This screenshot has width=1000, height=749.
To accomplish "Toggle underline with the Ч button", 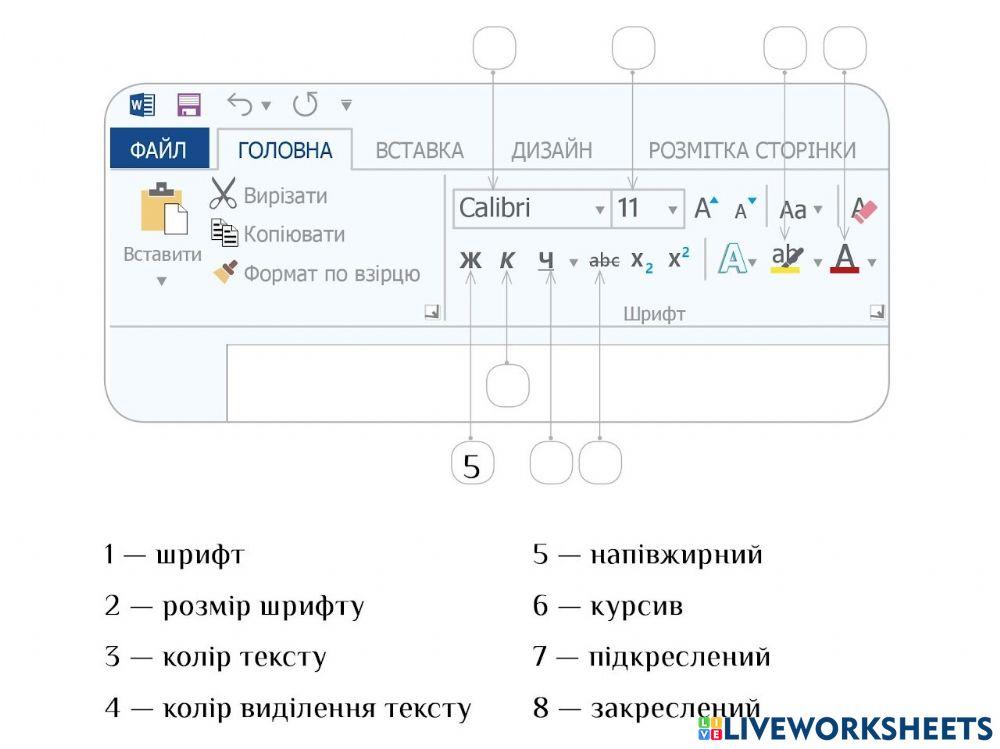I will pos(548,261).
